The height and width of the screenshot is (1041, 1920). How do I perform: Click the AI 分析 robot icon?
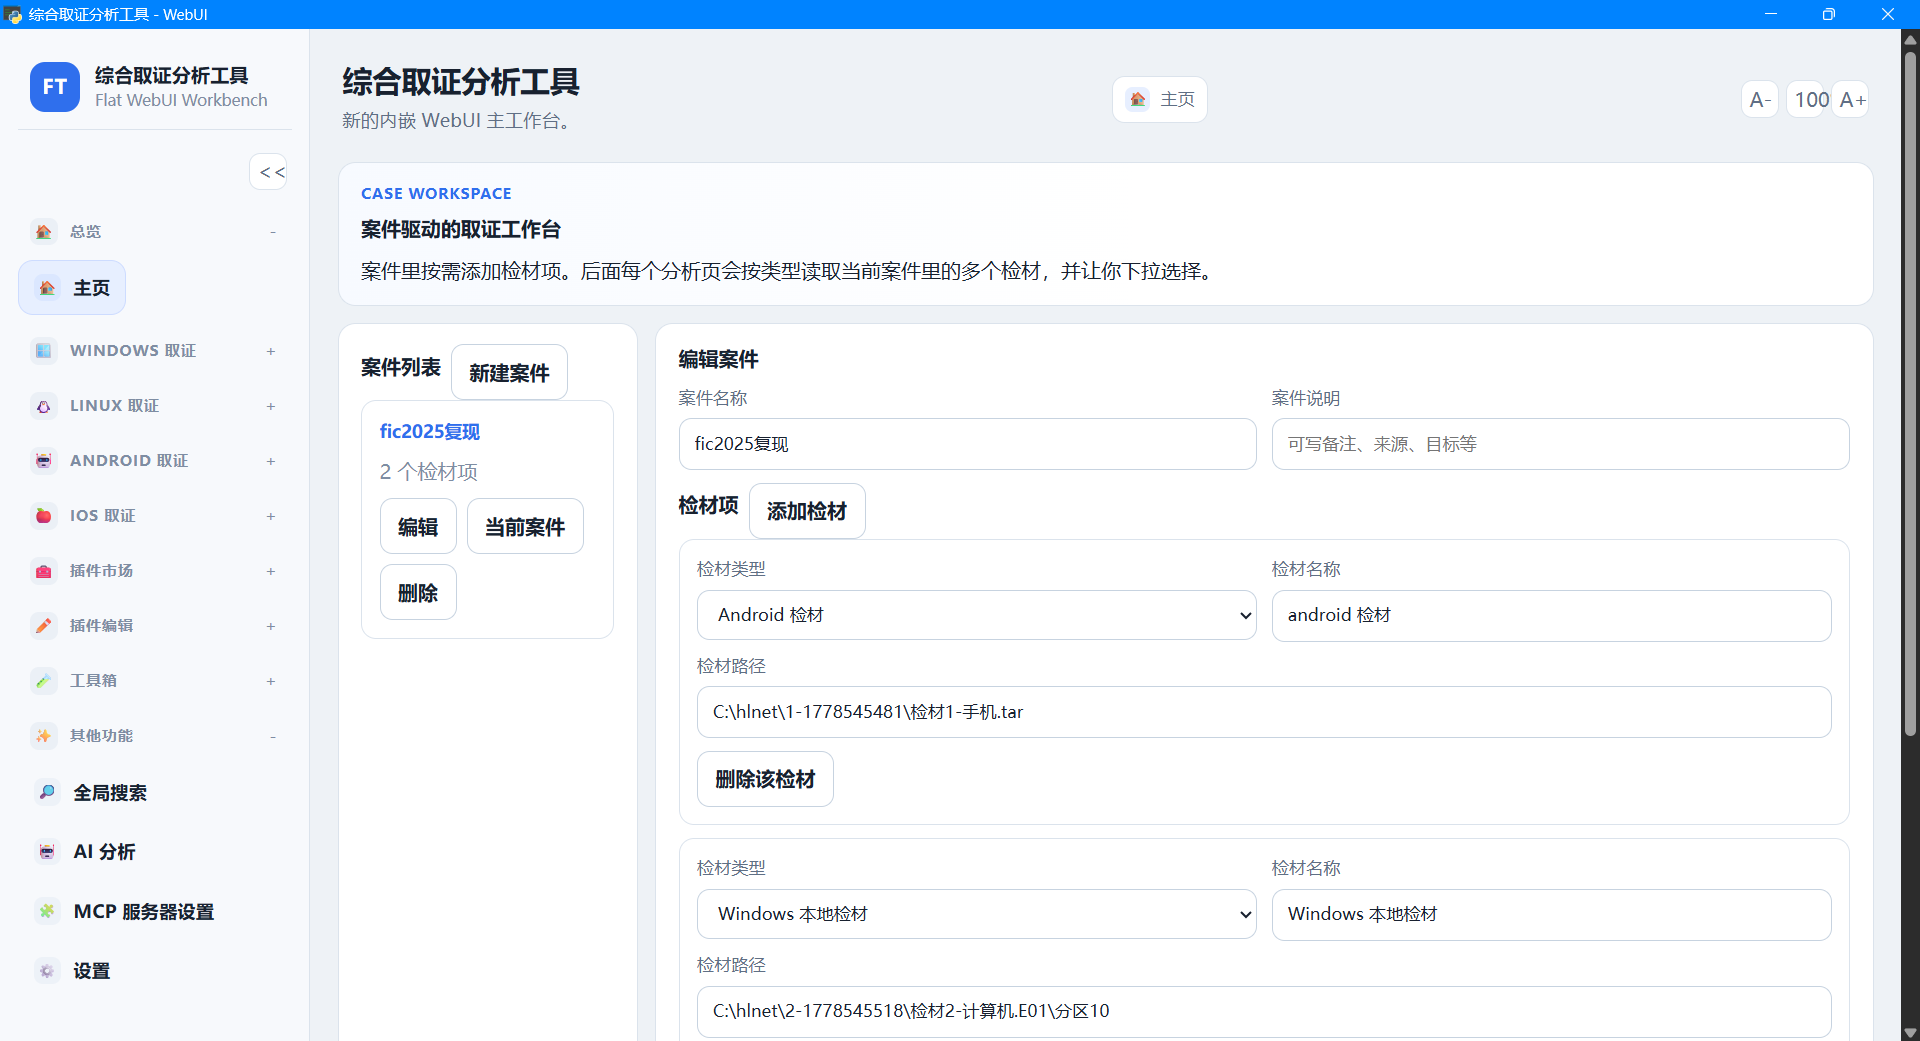(47, 852)
